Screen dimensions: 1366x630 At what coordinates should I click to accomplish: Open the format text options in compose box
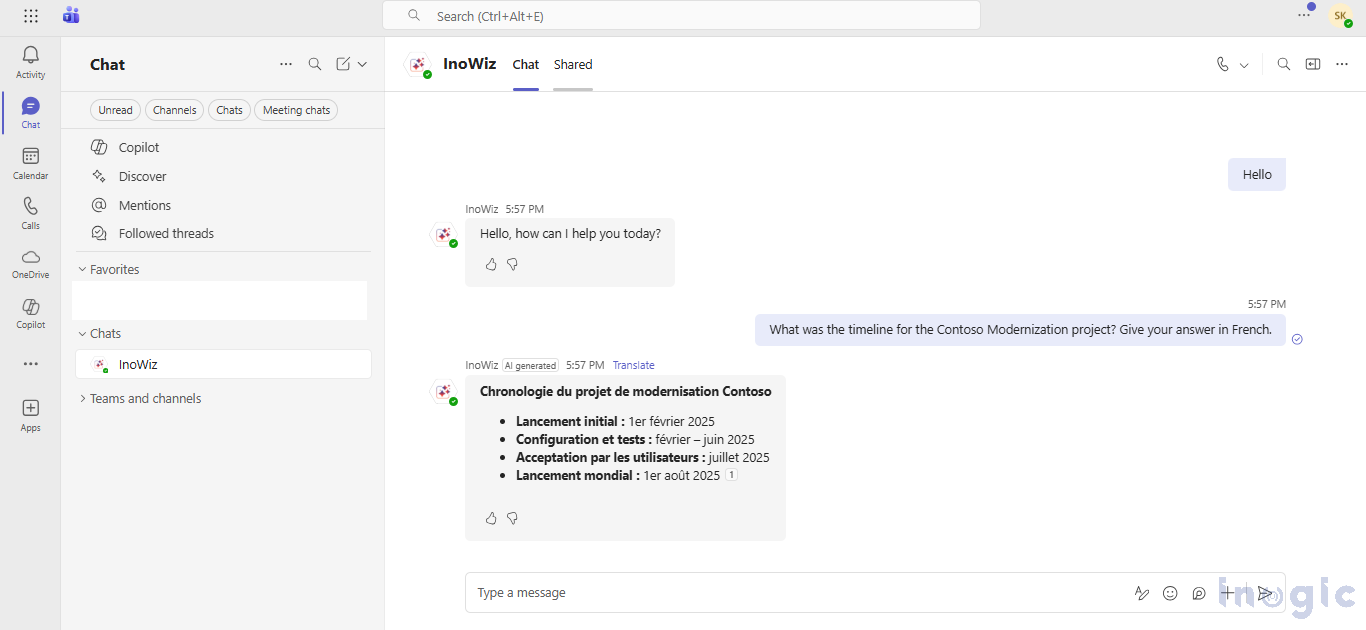click(x=1141, y=593)
